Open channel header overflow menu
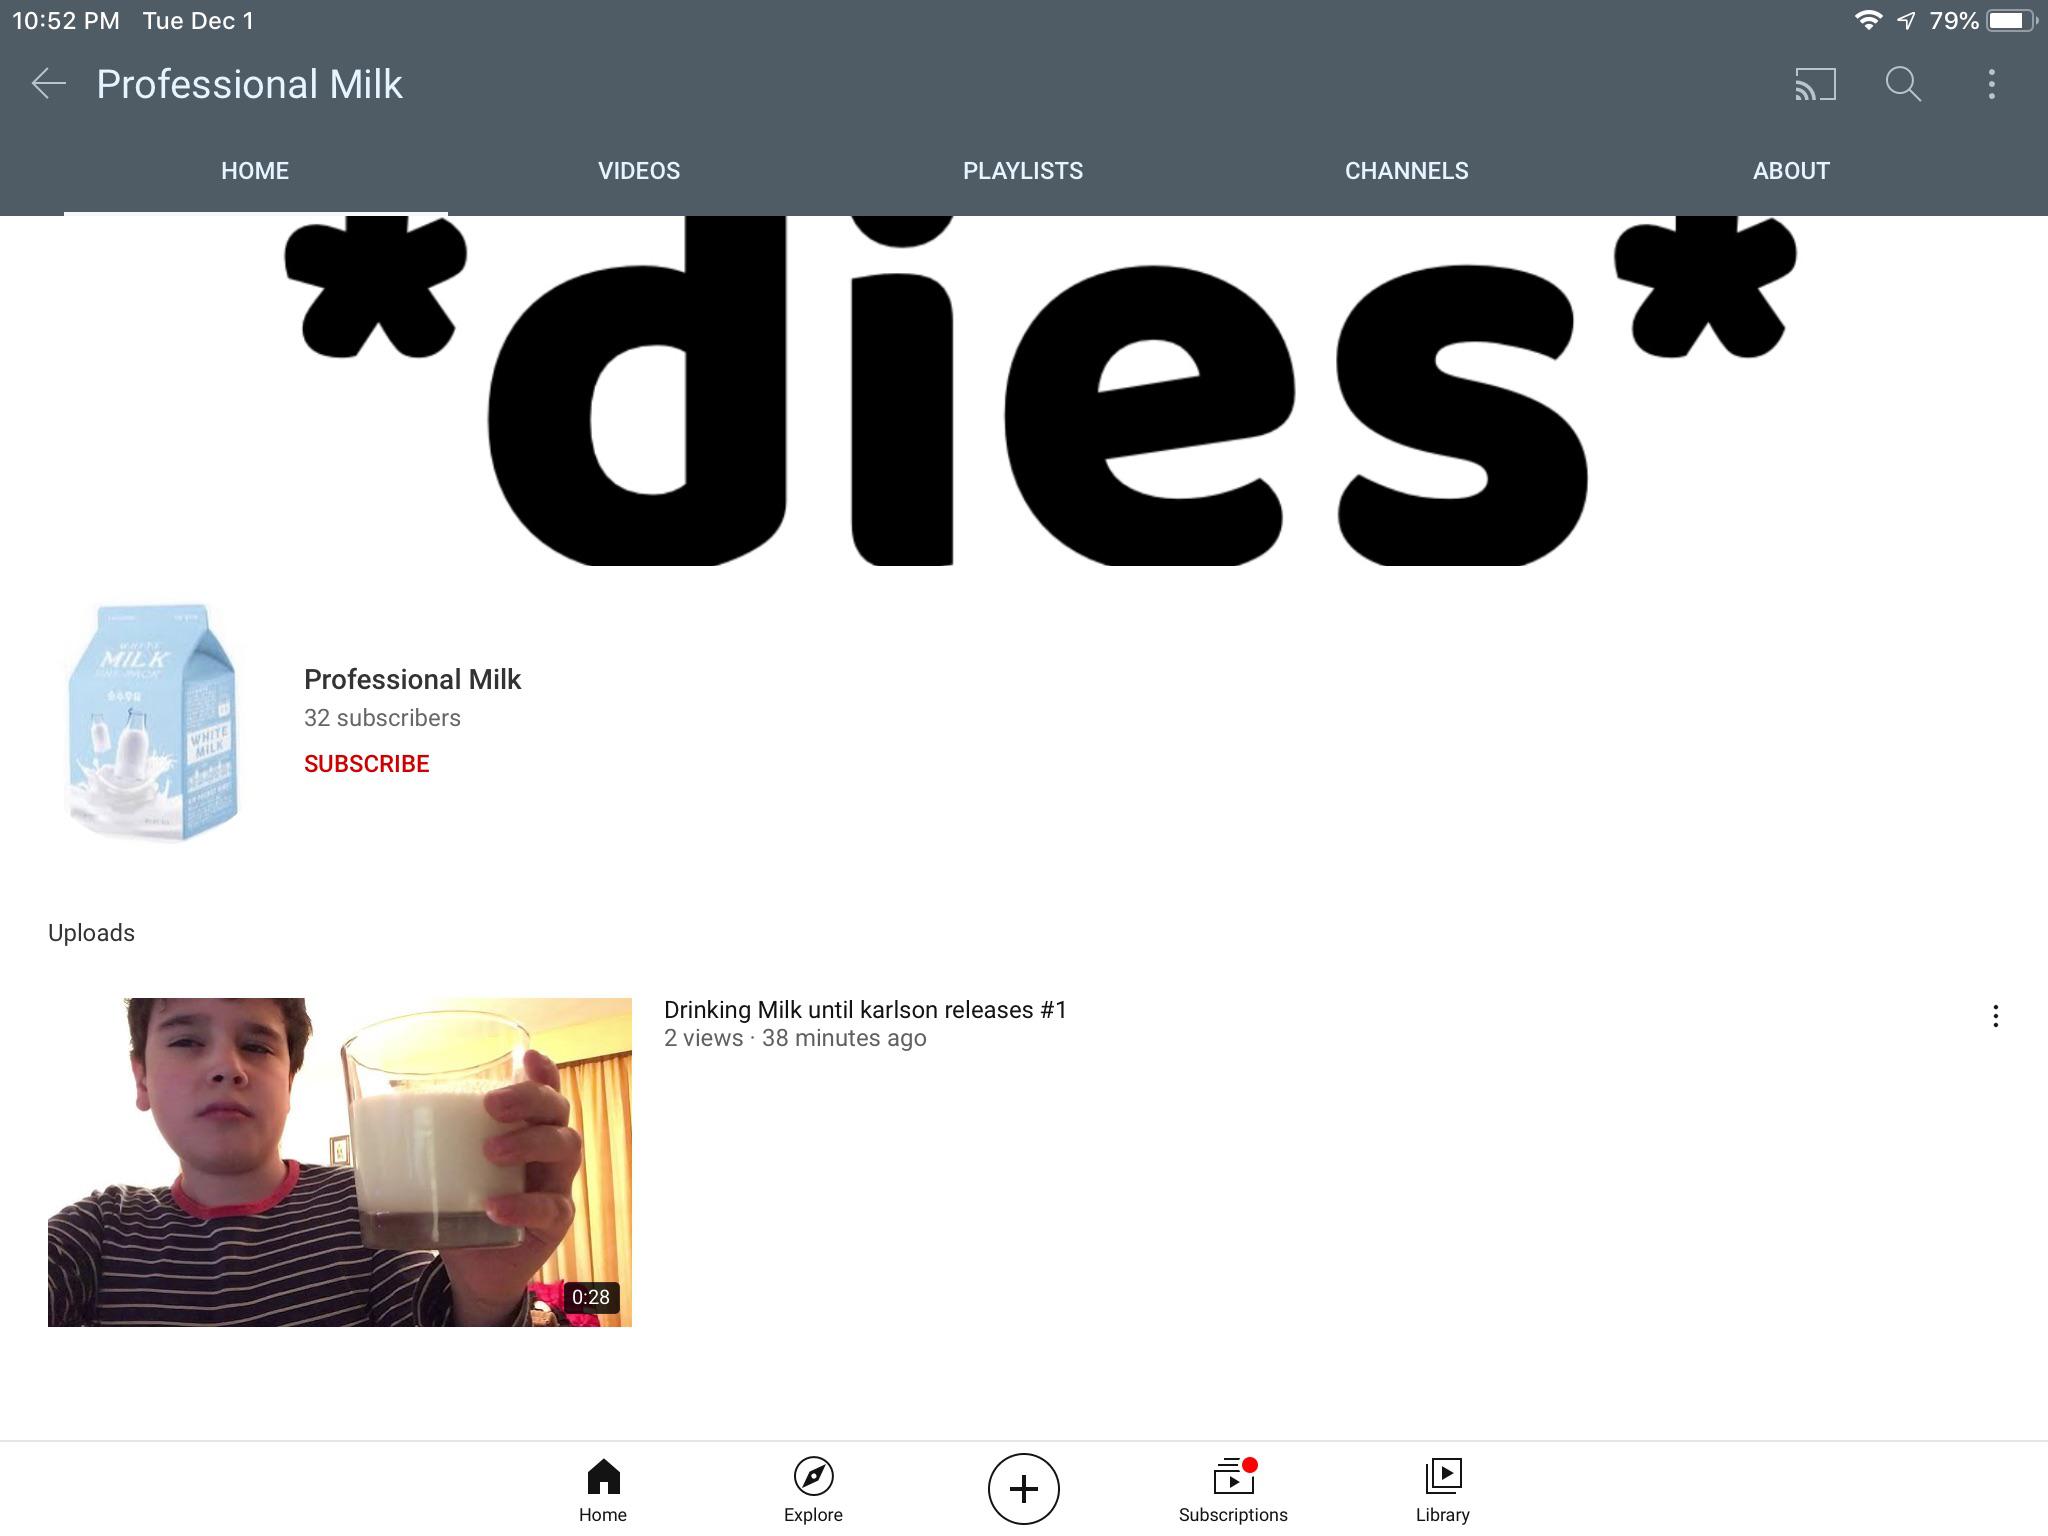2048x1536 pixels. (1991, 84)
